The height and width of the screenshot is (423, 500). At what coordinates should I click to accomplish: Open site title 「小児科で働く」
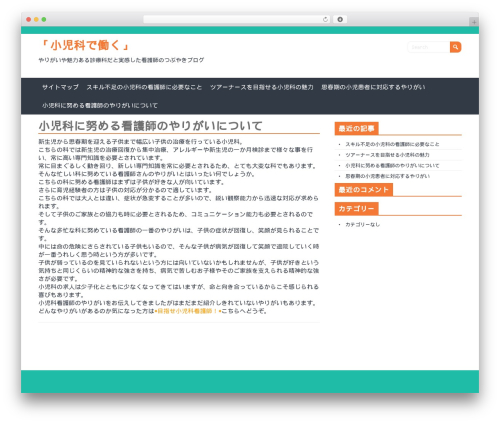click(x=84, y=45)
